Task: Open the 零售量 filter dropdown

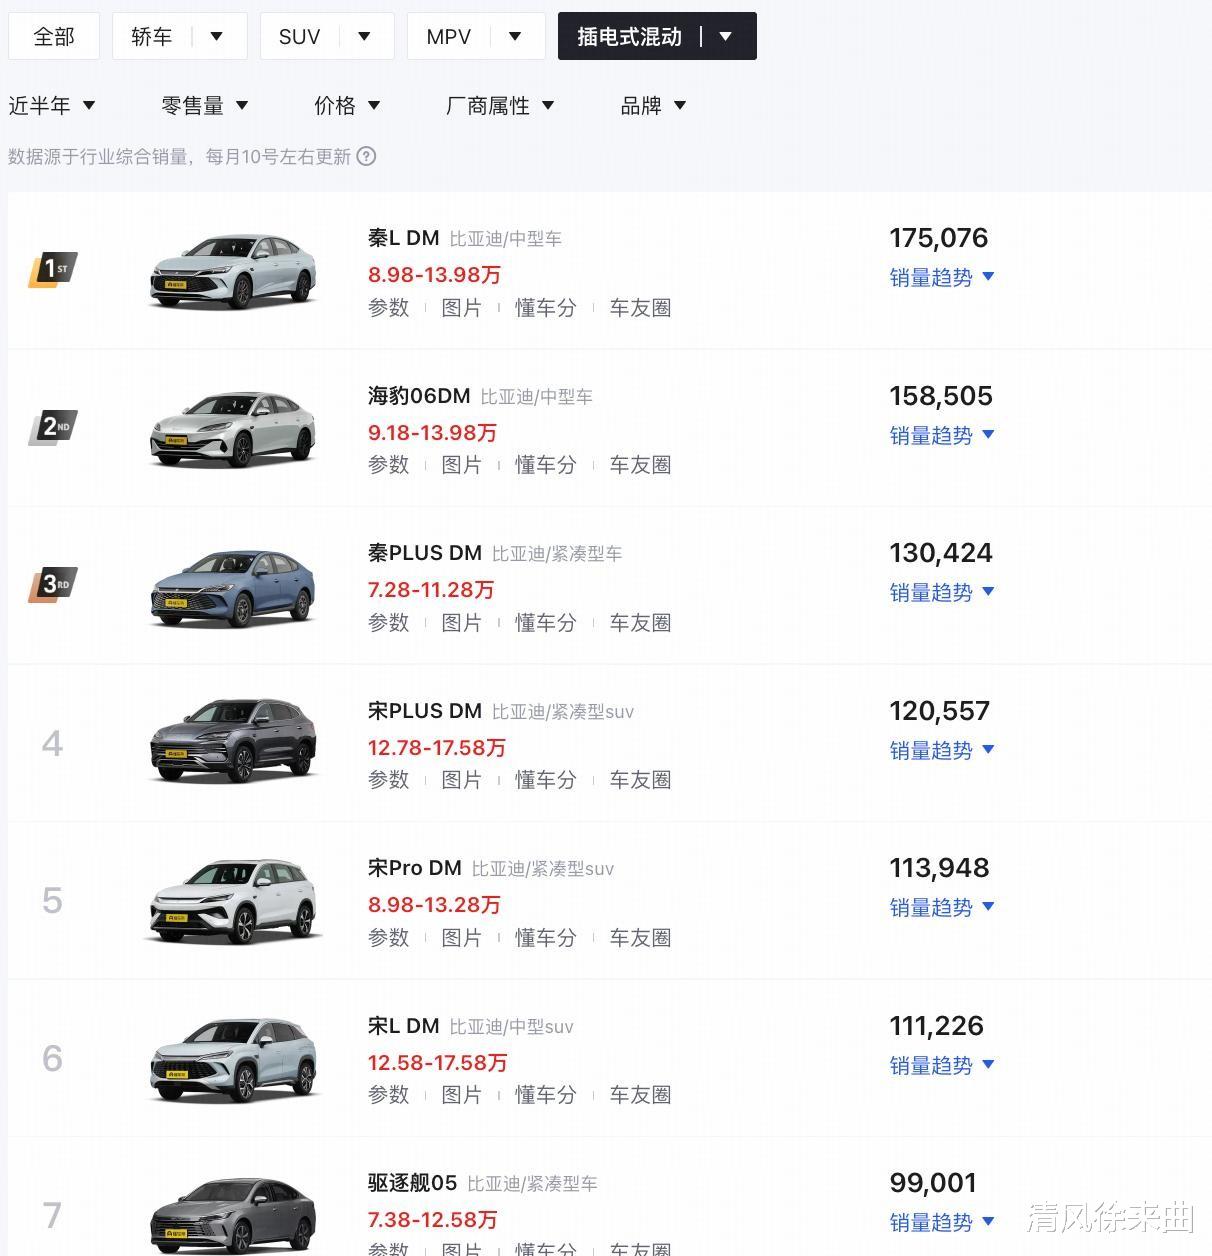Action: (x=204, y=106)
